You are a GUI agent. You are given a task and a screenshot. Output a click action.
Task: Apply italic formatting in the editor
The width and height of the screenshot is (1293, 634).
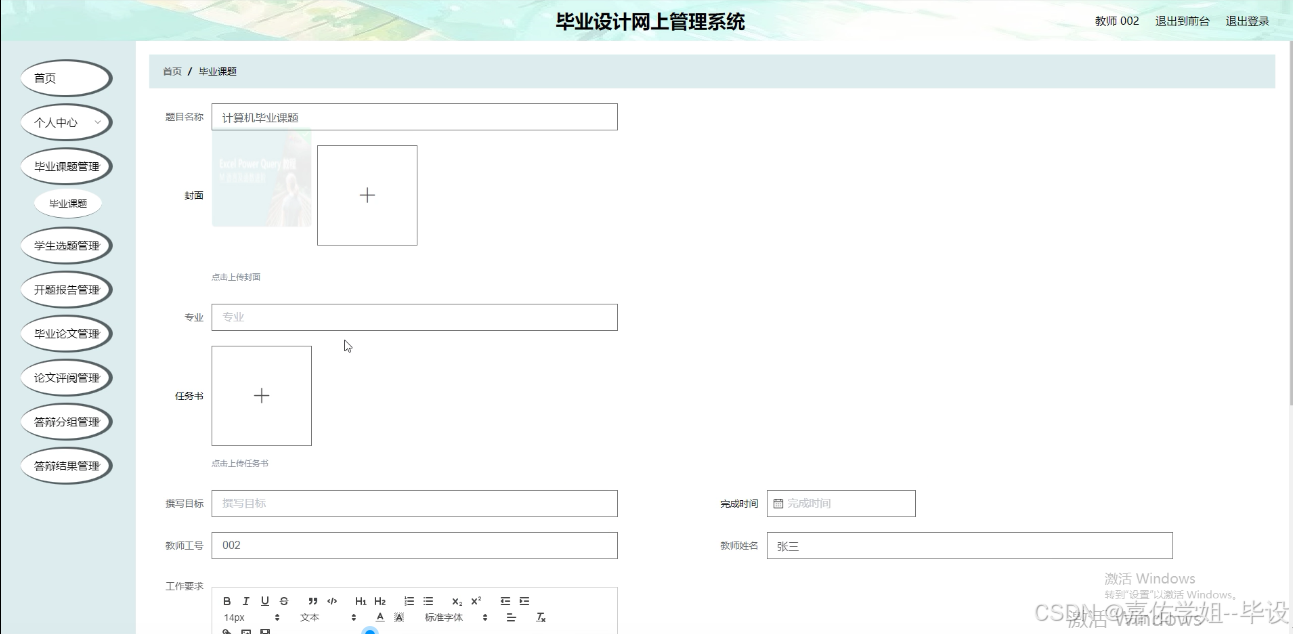click(246, 601)
